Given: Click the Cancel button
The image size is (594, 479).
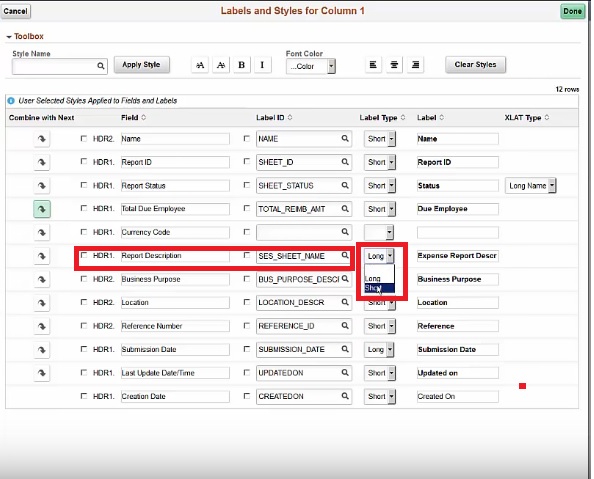Looking at the screenshot, I should [16, 11].
